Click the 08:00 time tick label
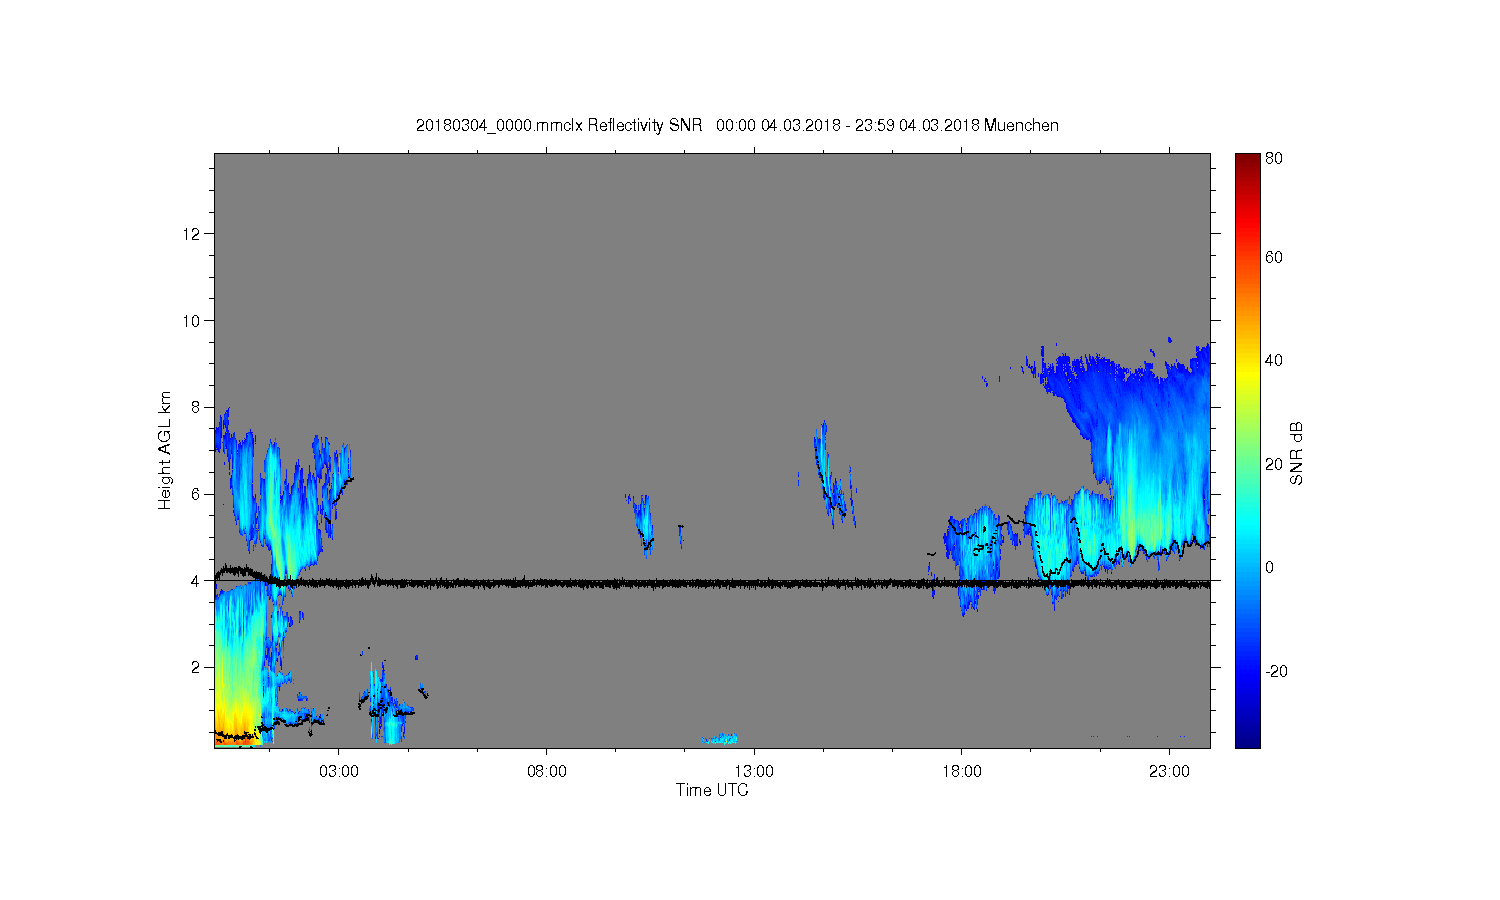Viewport: 1500px width, 900px height. point(547,772)
